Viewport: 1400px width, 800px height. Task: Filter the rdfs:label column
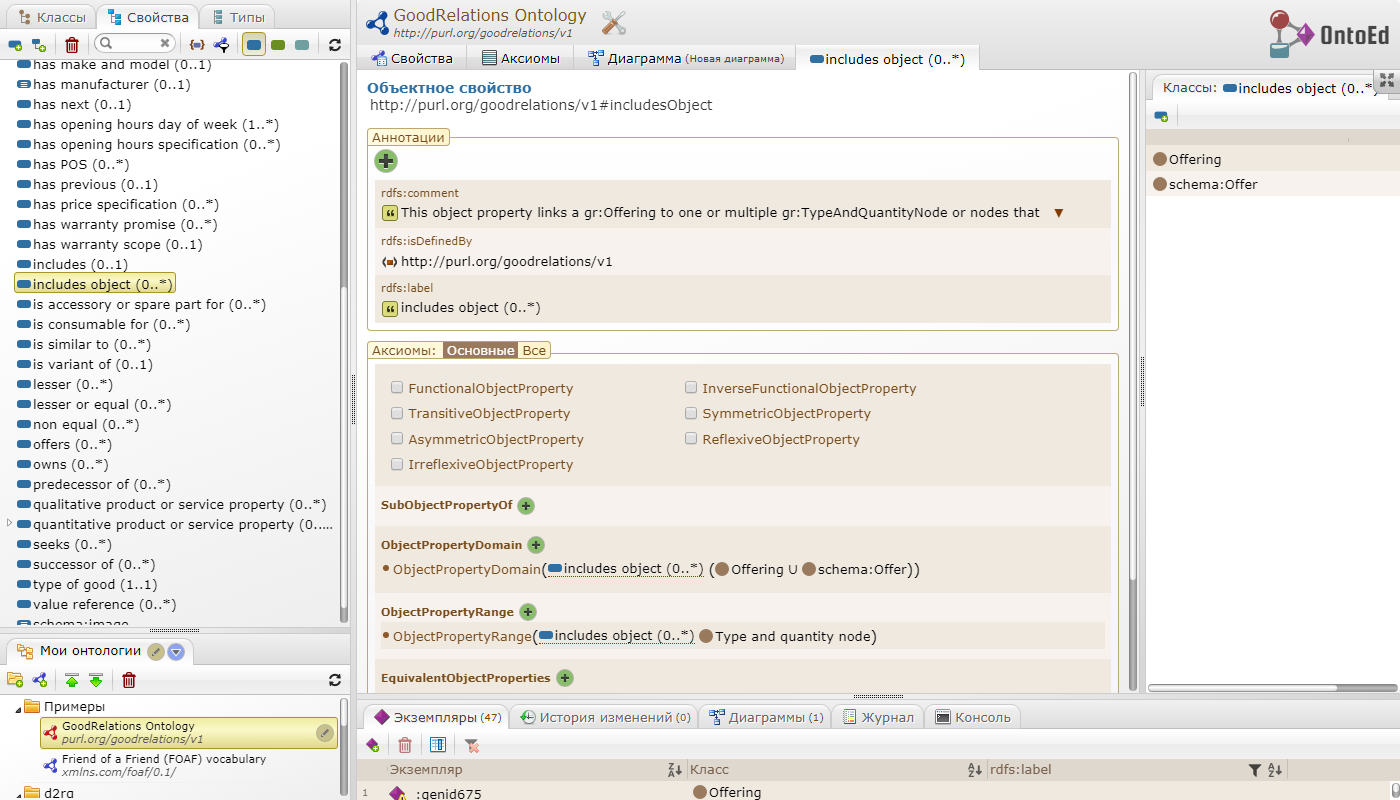pyautogui.click(x=1255, y=770)
